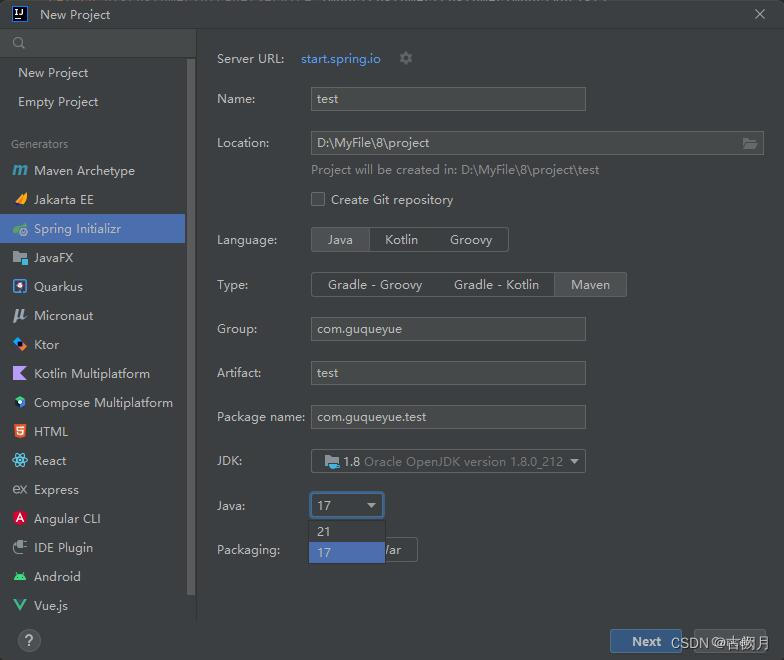Click the IntelliJ IDEA logo icon
The image size is (784, 660).
pos(20,14)
